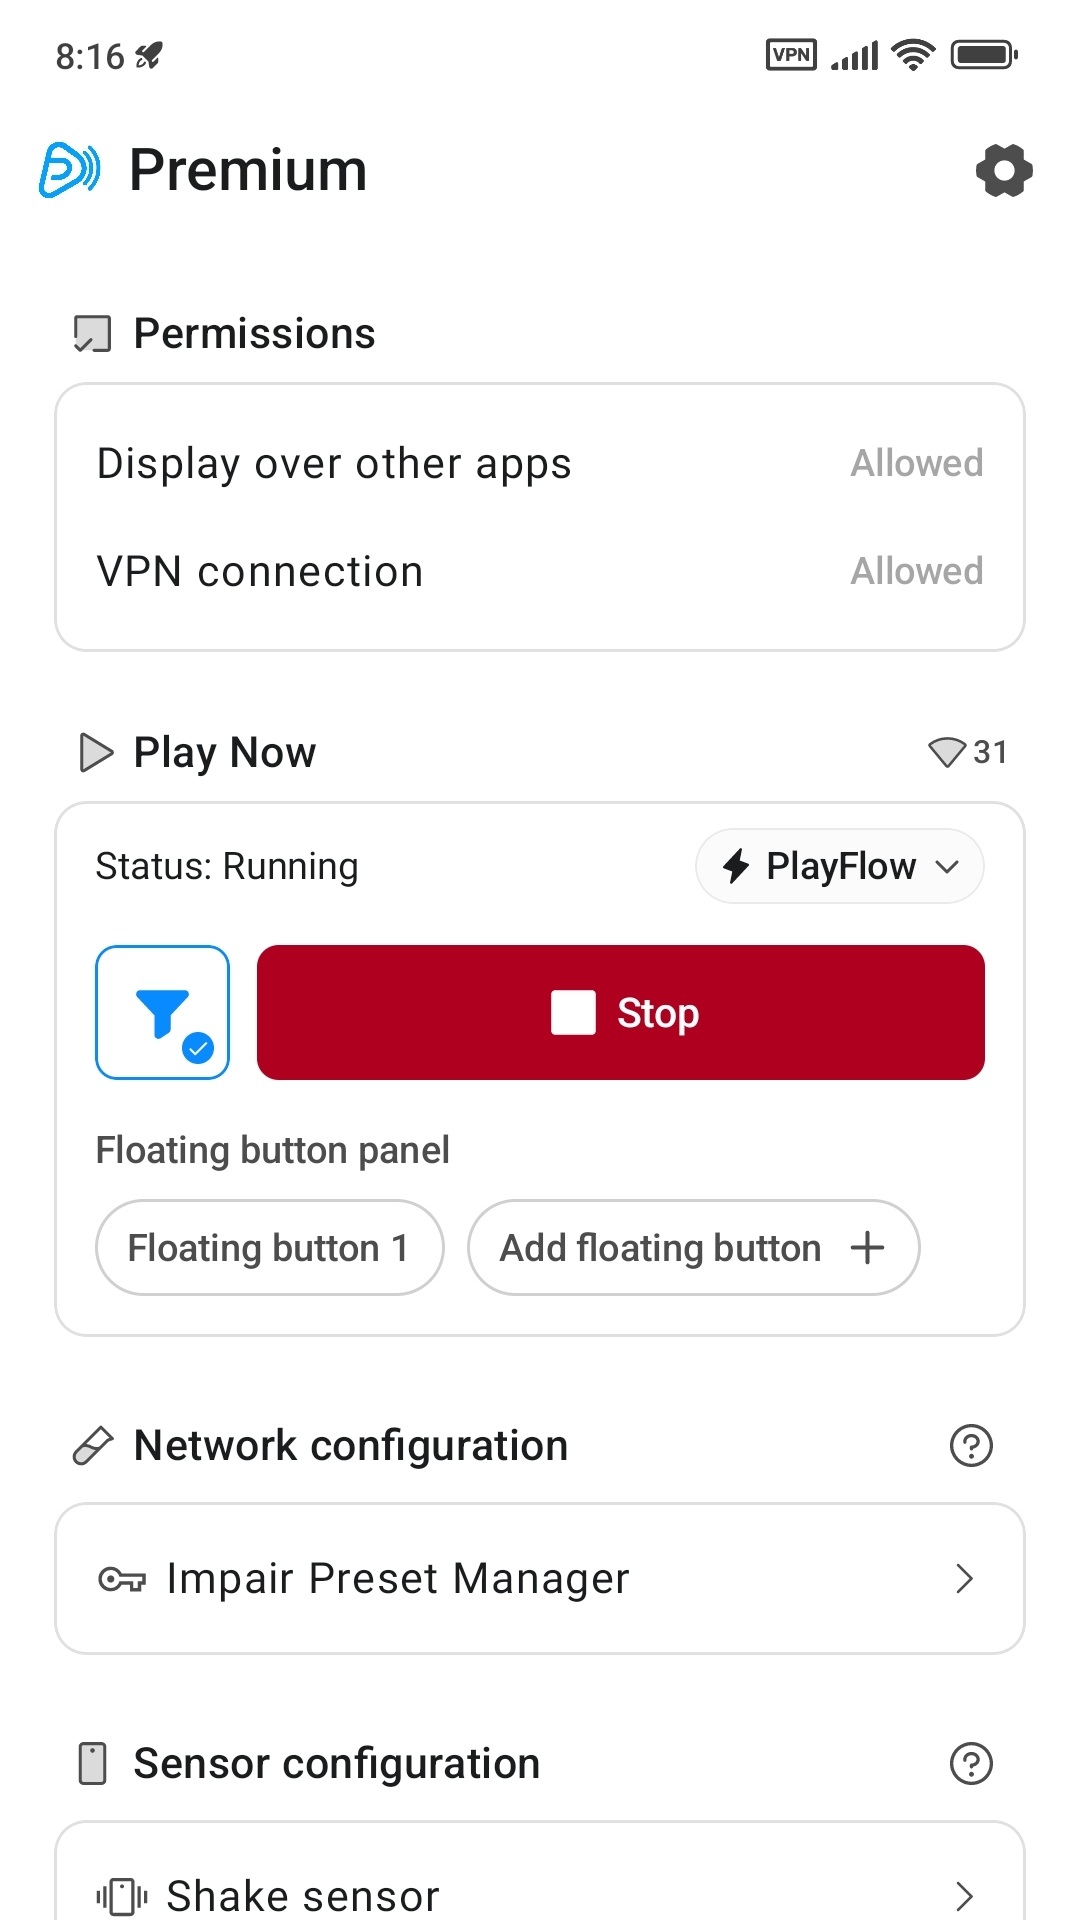The image size is (1080, 1920).
Task: Tap Add floating button
Action: click(693, 1248)
